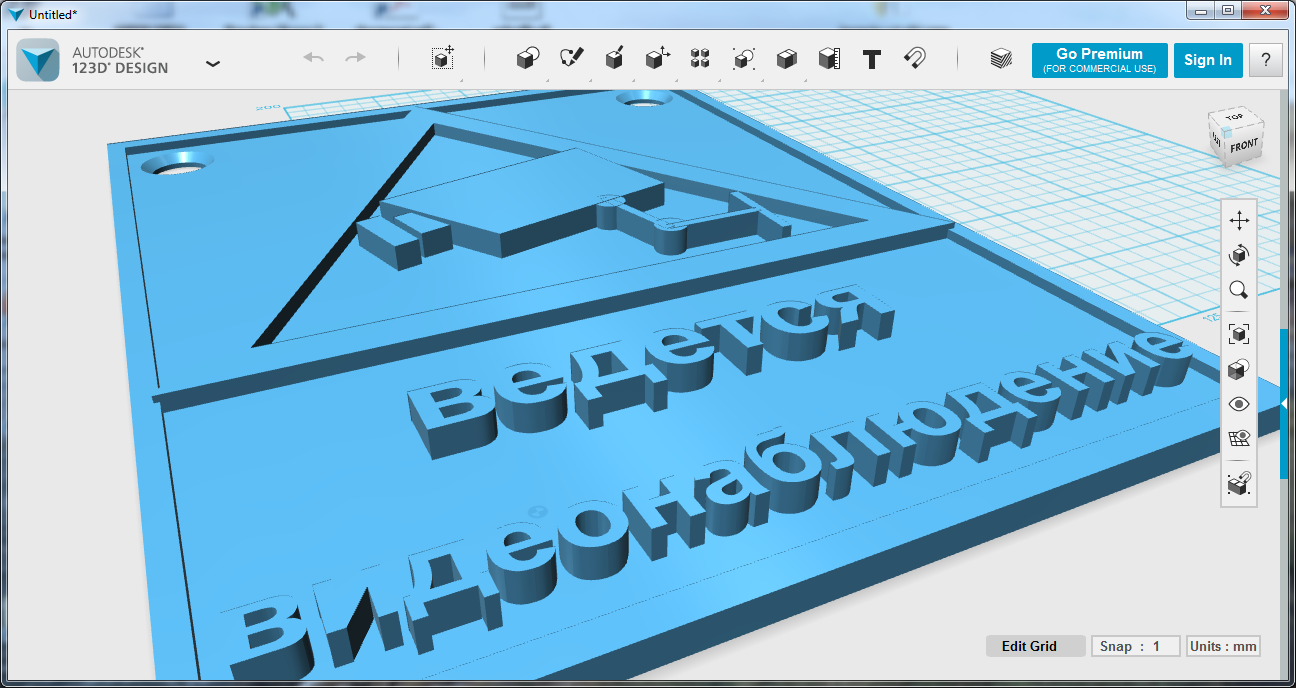Screen dimensions: 1296x688
Task: Maximize the Untitled window
Action: [x=1226, y=11]
